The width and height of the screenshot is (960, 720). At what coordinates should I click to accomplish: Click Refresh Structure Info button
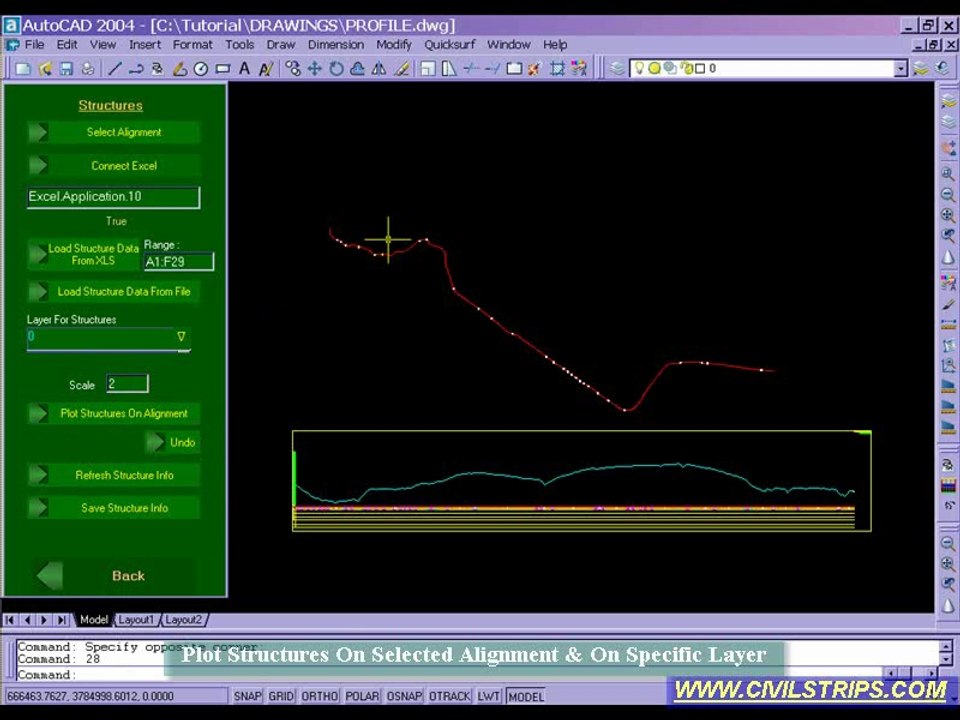(114, 475)
